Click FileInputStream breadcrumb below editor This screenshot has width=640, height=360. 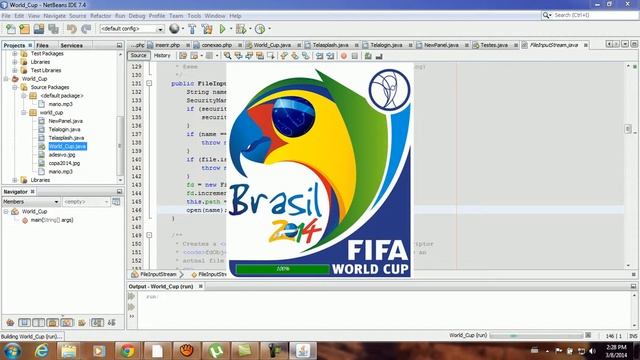[158, 275]
